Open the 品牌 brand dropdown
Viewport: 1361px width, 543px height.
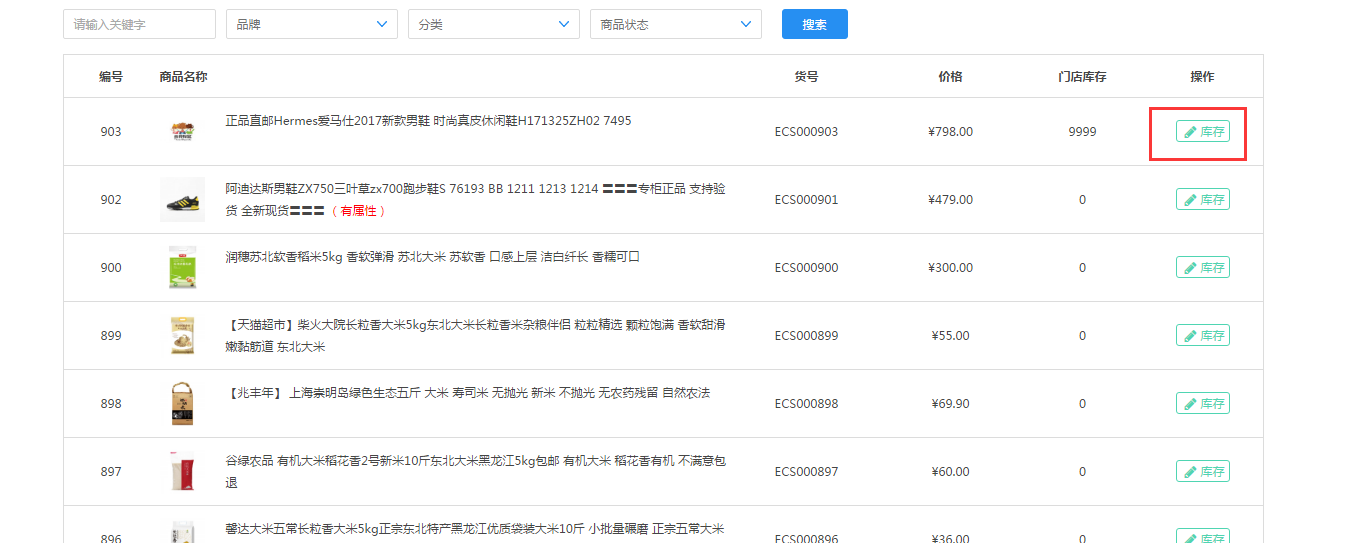(312, 24)
